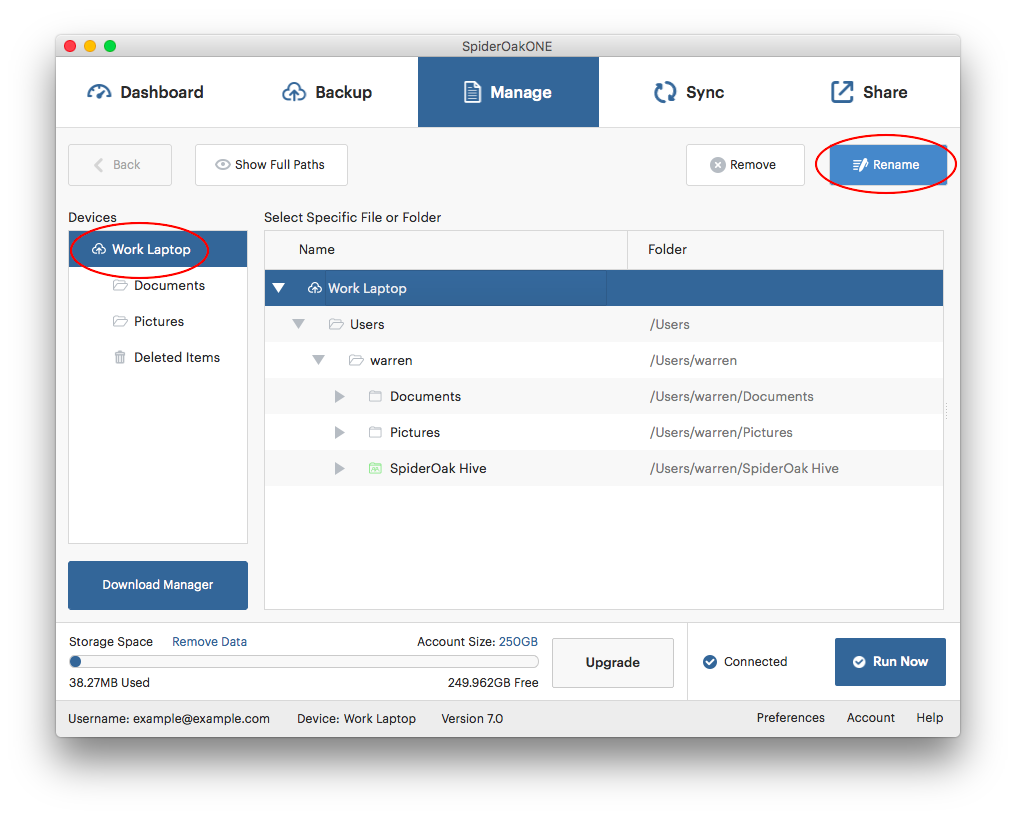
Task: Click the Dashboard gauge icon
Action: [x=99, y=92]
